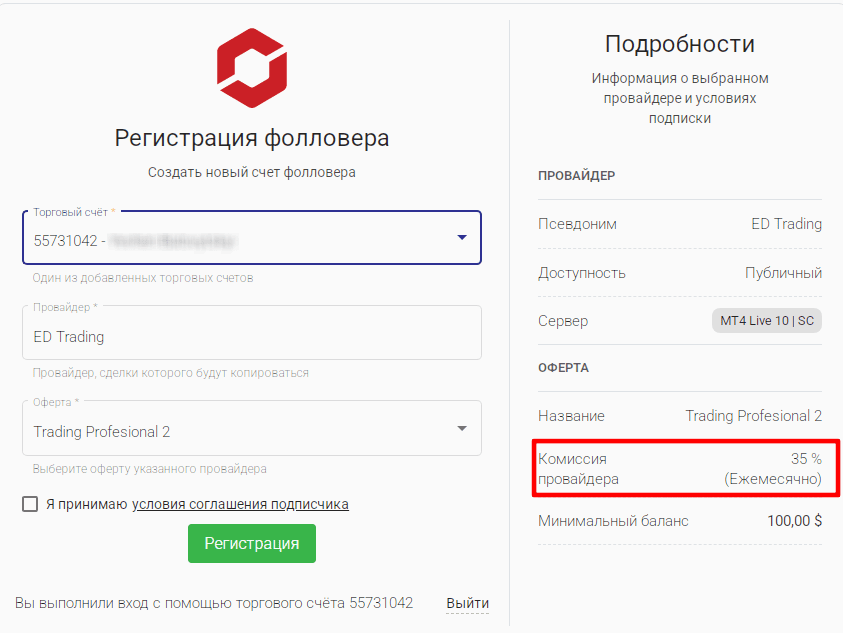The width and height of the screenshot is (843, 633).
Task: Click the Подробности heading
Action: [x=680, y=44]
